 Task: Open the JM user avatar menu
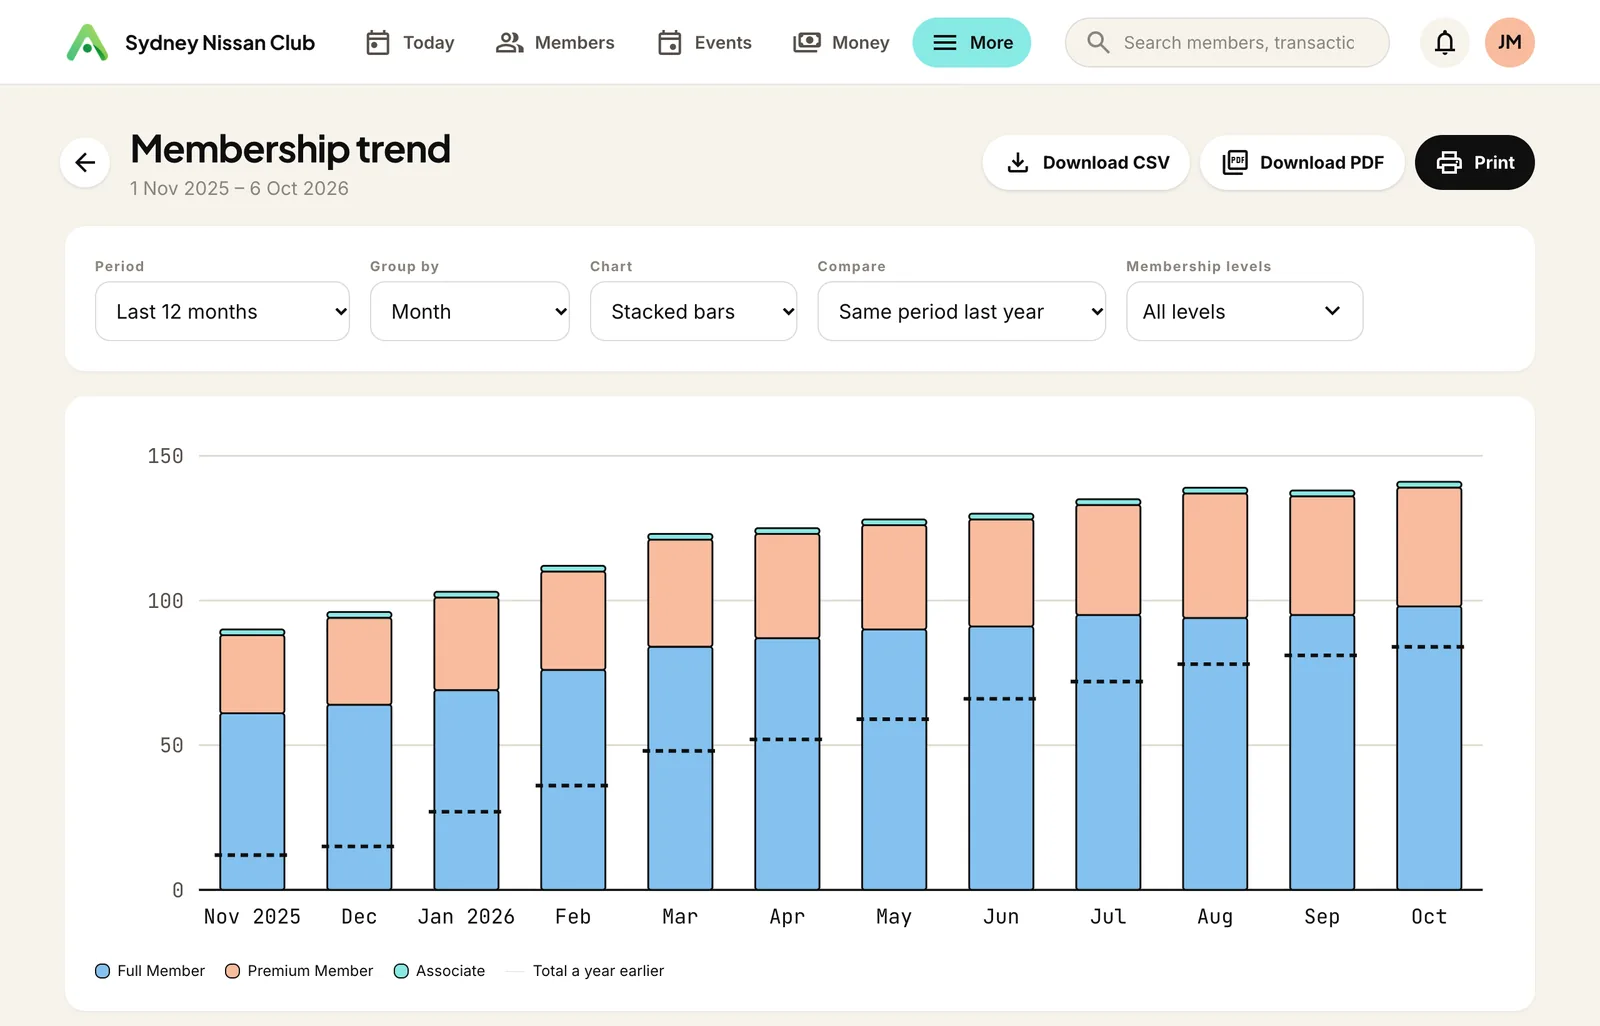pyautogui.click(x=1510, y=42)
